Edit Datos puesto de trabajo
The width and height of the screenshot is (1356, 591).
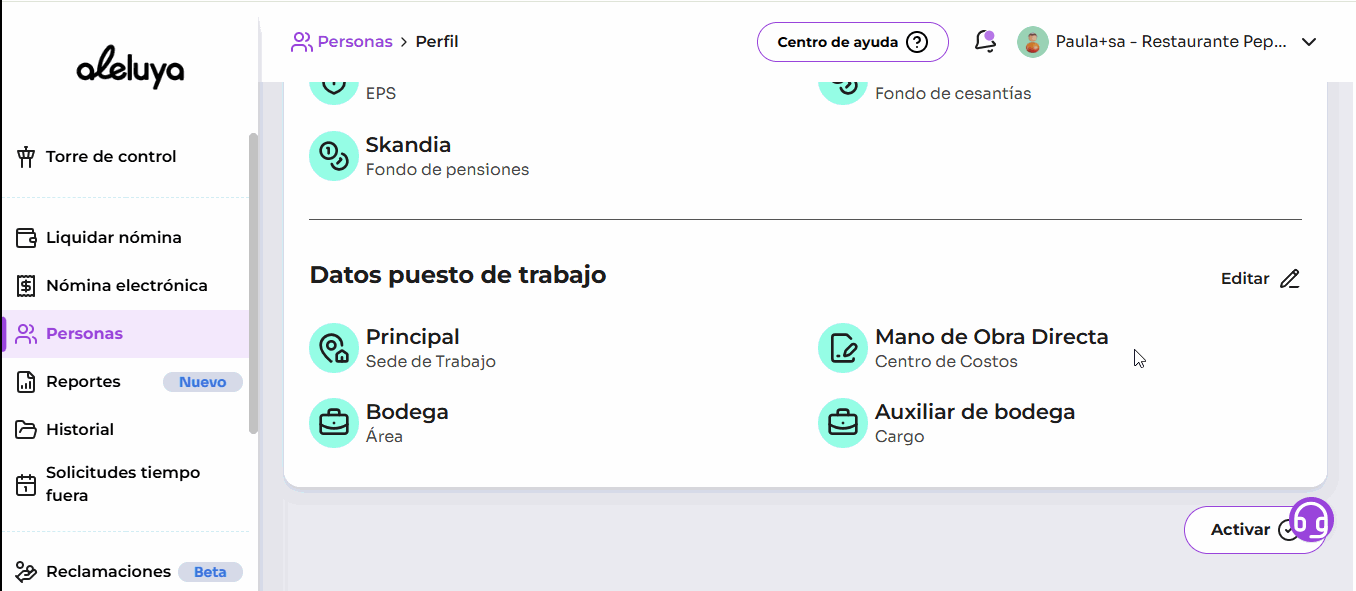(x=1260, y=279)
